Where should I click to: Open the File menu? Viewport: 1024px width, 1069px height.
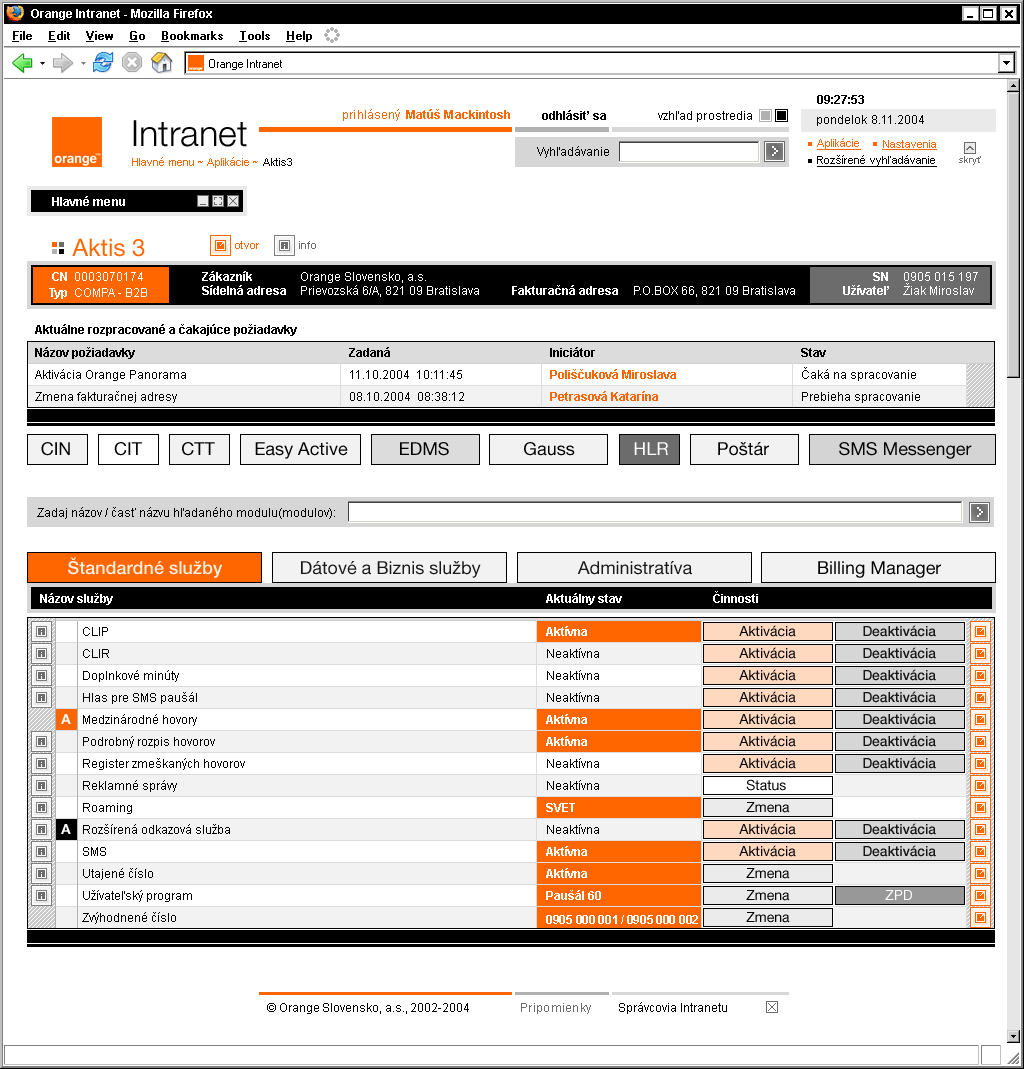tap(22, 36)
